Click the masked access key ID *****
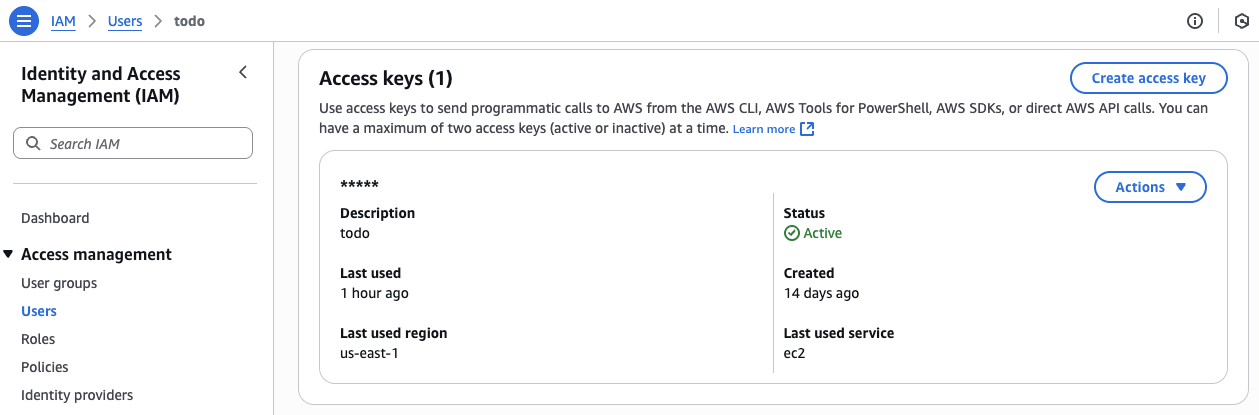 point(359,186)
